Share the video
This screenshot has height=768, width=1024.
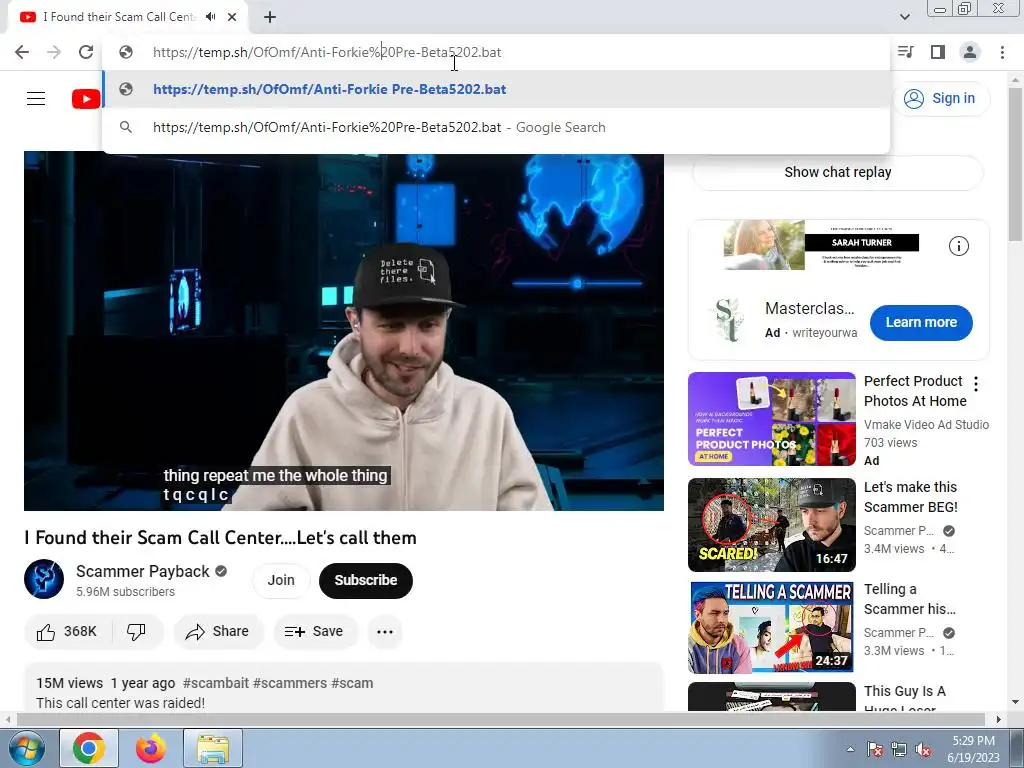pos(218,632)
